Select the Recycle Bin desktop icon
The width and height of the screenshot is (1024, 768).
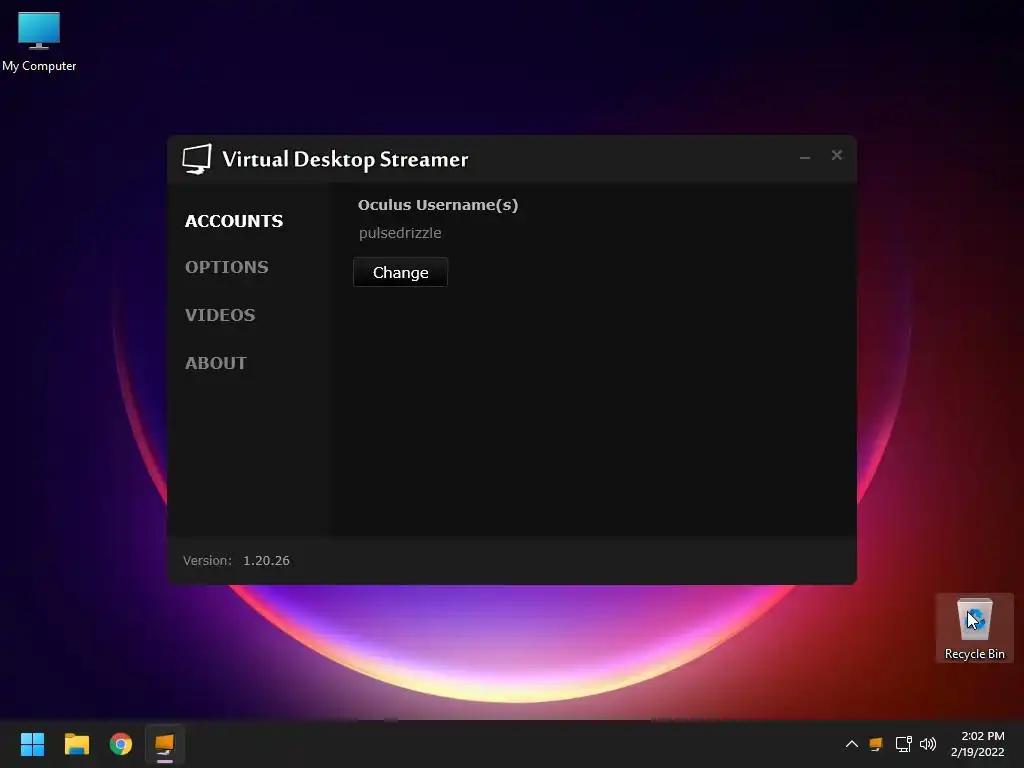974,628
